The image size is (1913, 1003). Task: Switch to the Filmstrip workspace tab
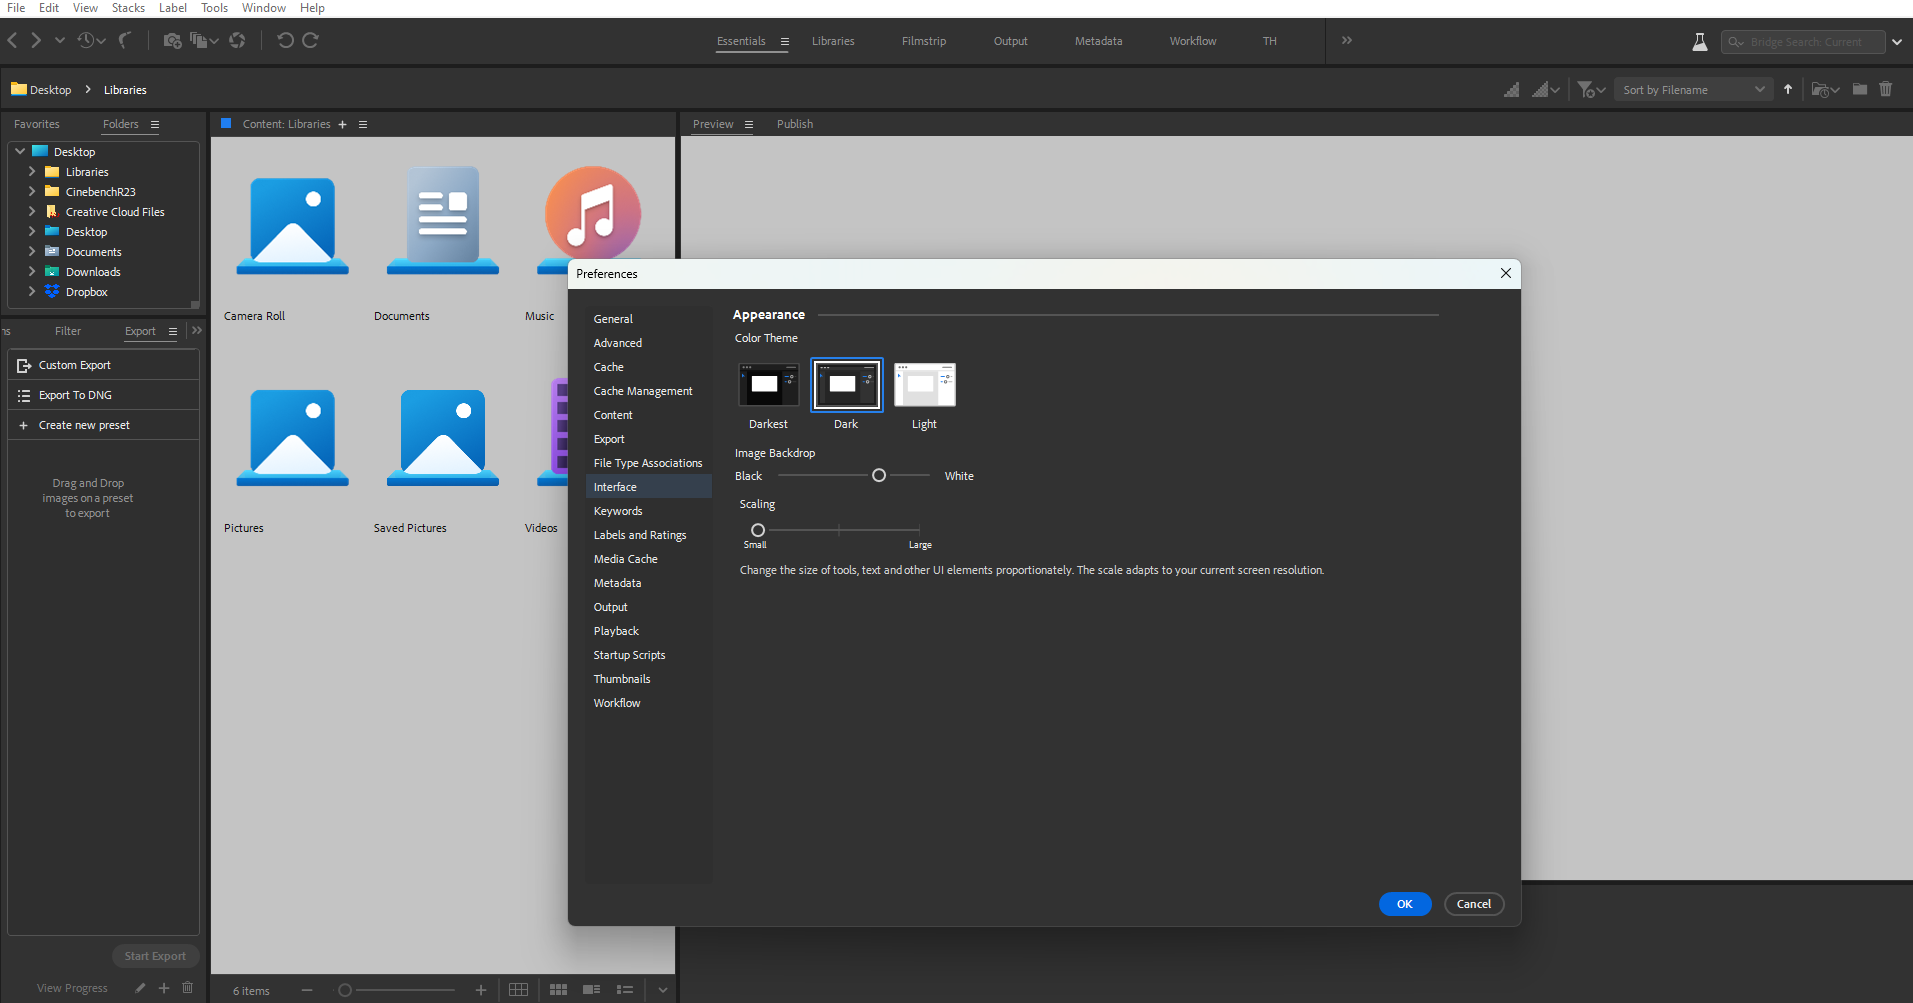tap(922, 41)
